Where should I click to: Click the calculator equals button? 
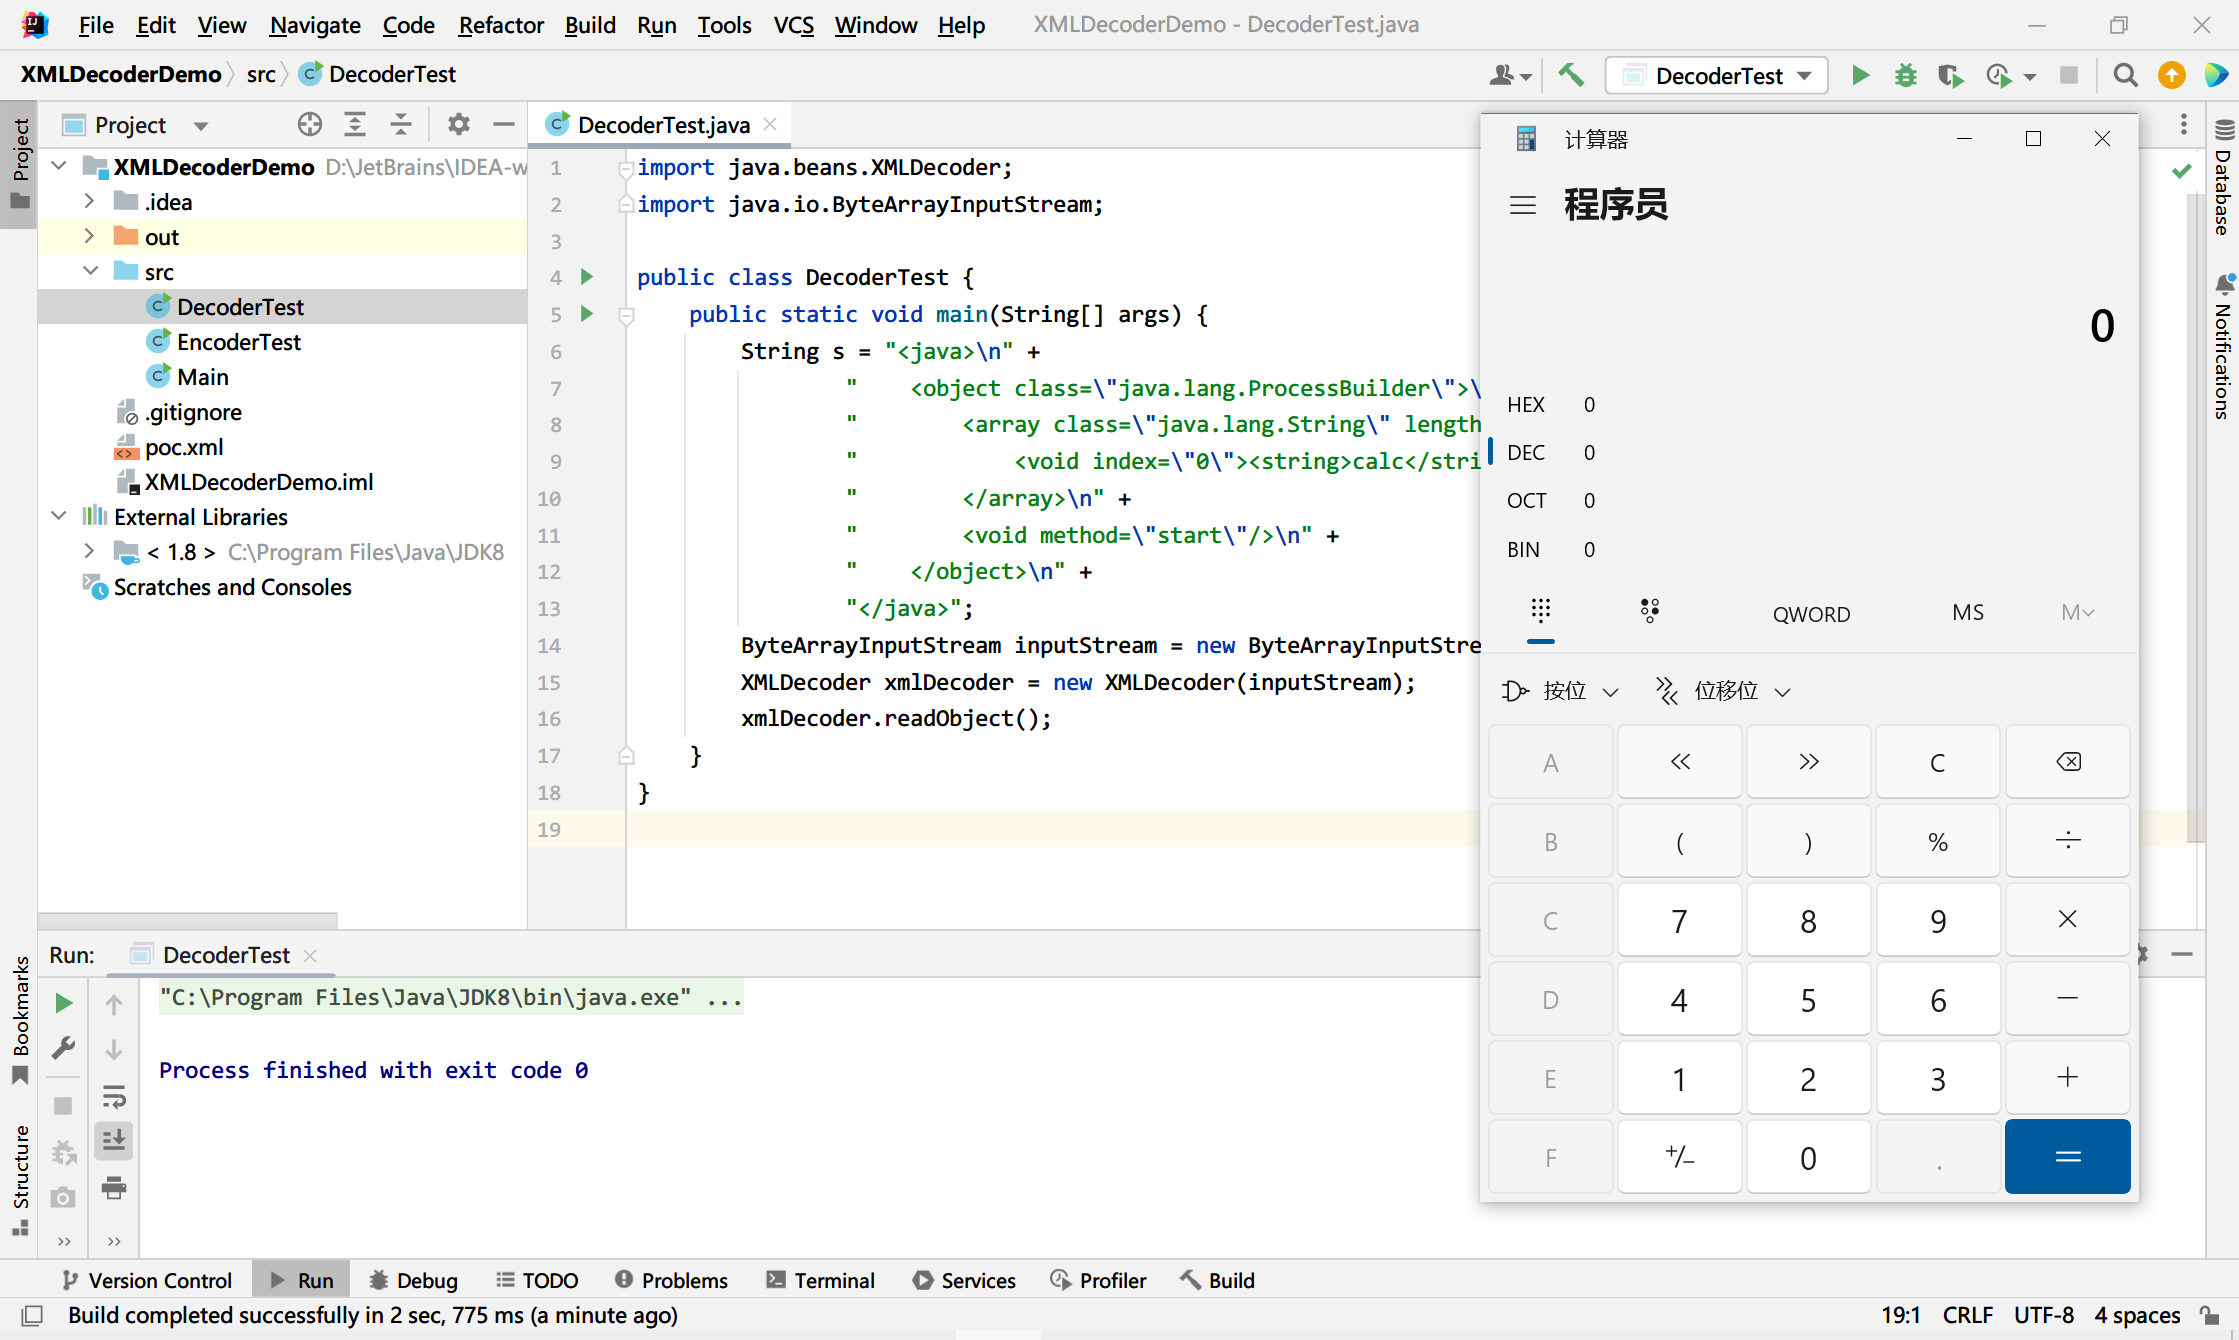tap(2068, 1157)
